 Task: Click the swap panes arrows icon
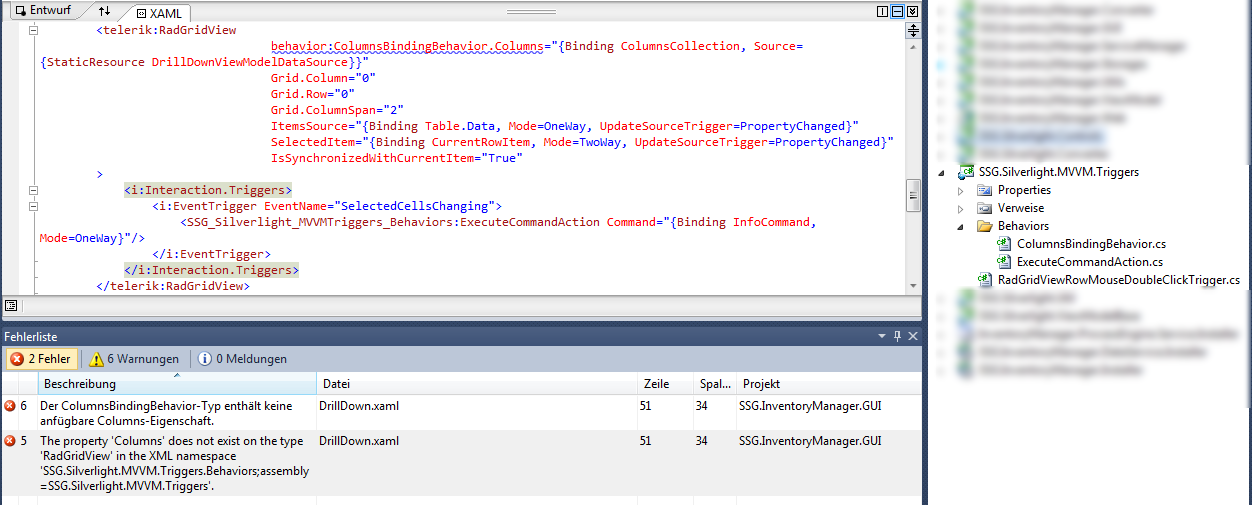click(105, 12)
